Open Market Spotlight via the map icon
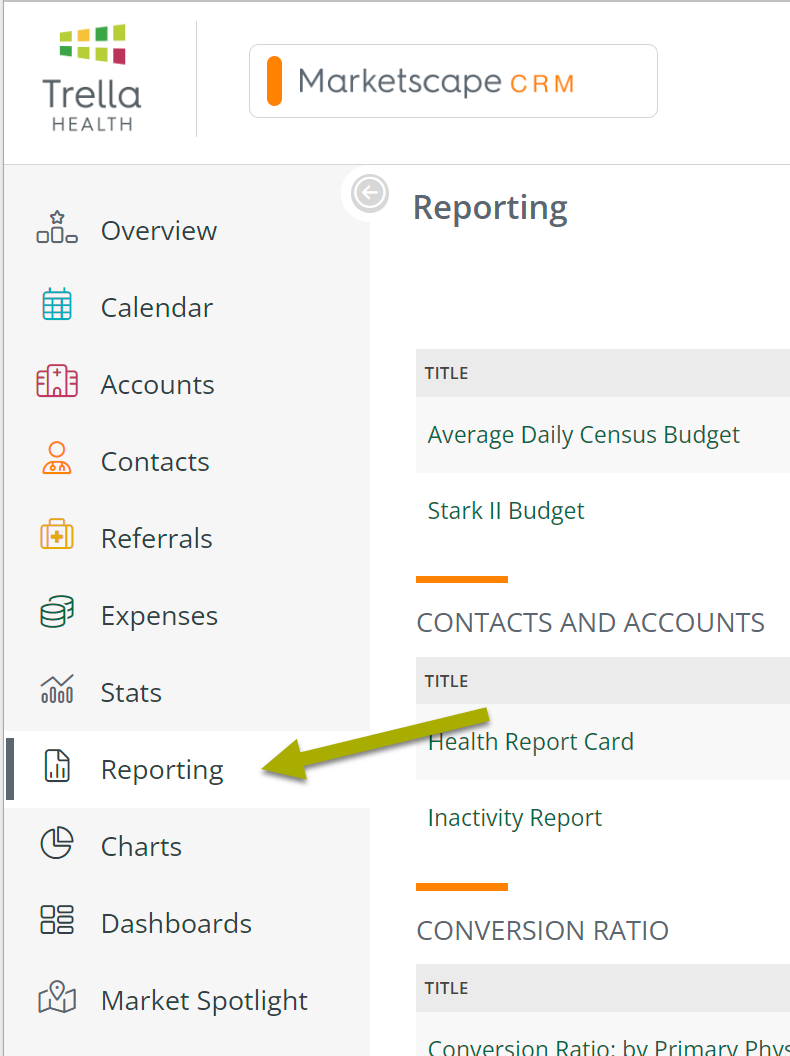 pyautogui.click(x=57, y=999)
